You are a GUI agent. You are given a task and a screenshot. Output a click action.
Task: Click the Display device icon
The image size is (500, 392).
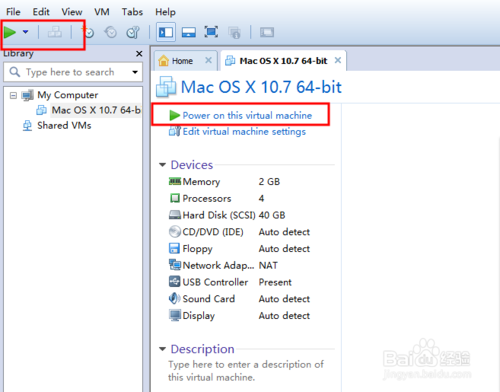175,315
